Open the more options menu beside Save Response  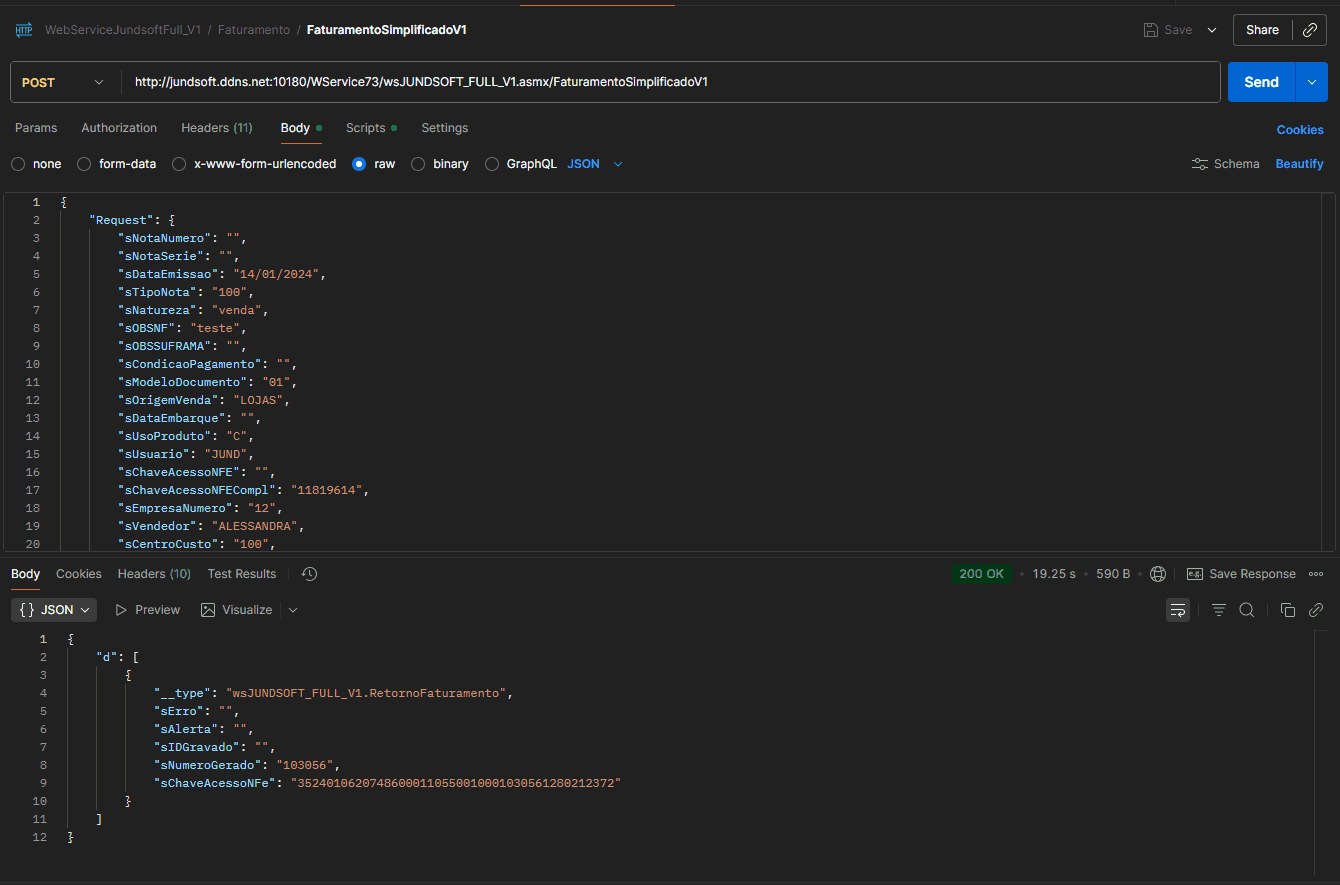1316,574
